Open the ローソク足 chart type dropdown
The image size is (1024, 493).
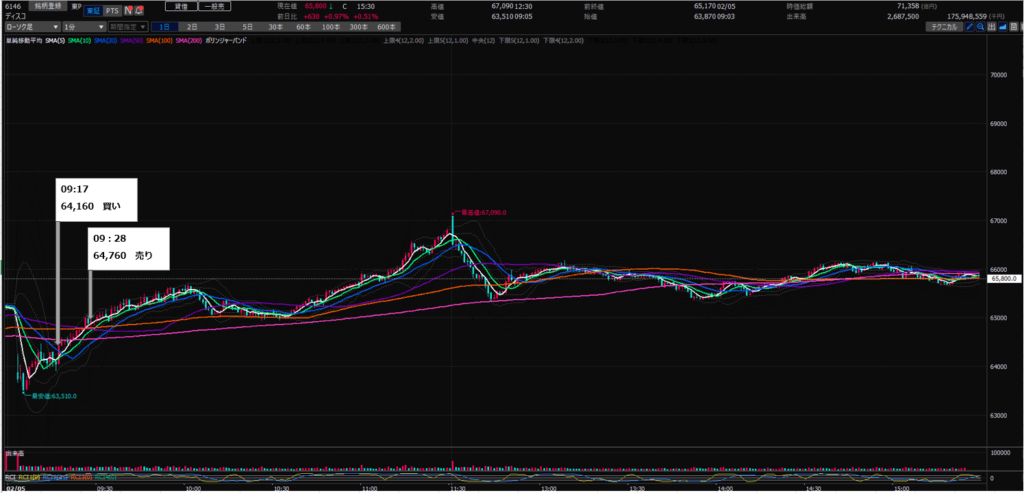[29, 27]
